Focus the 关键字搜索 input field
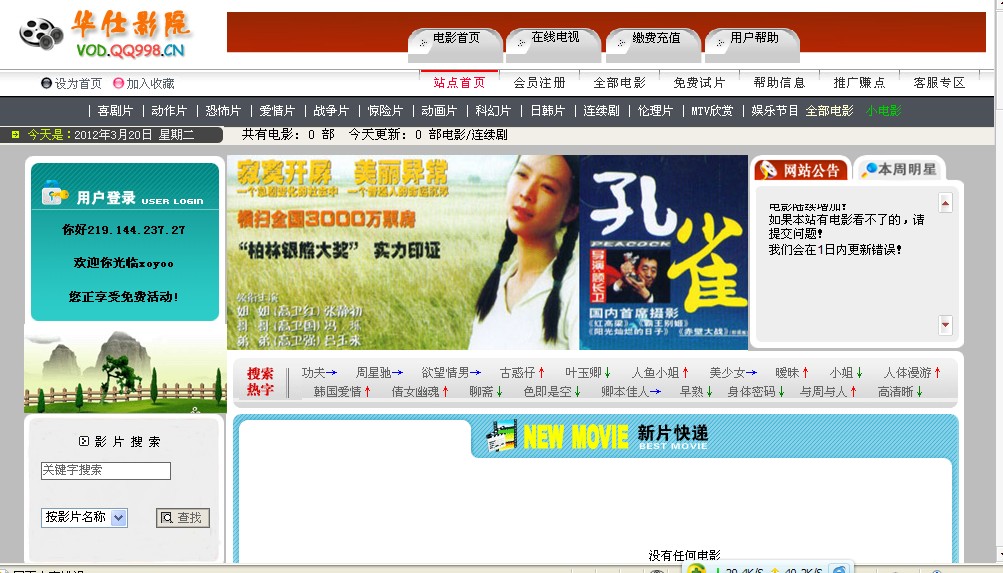Image resolution: width=1003 pixels, height=573 pixels. (106, 471)
